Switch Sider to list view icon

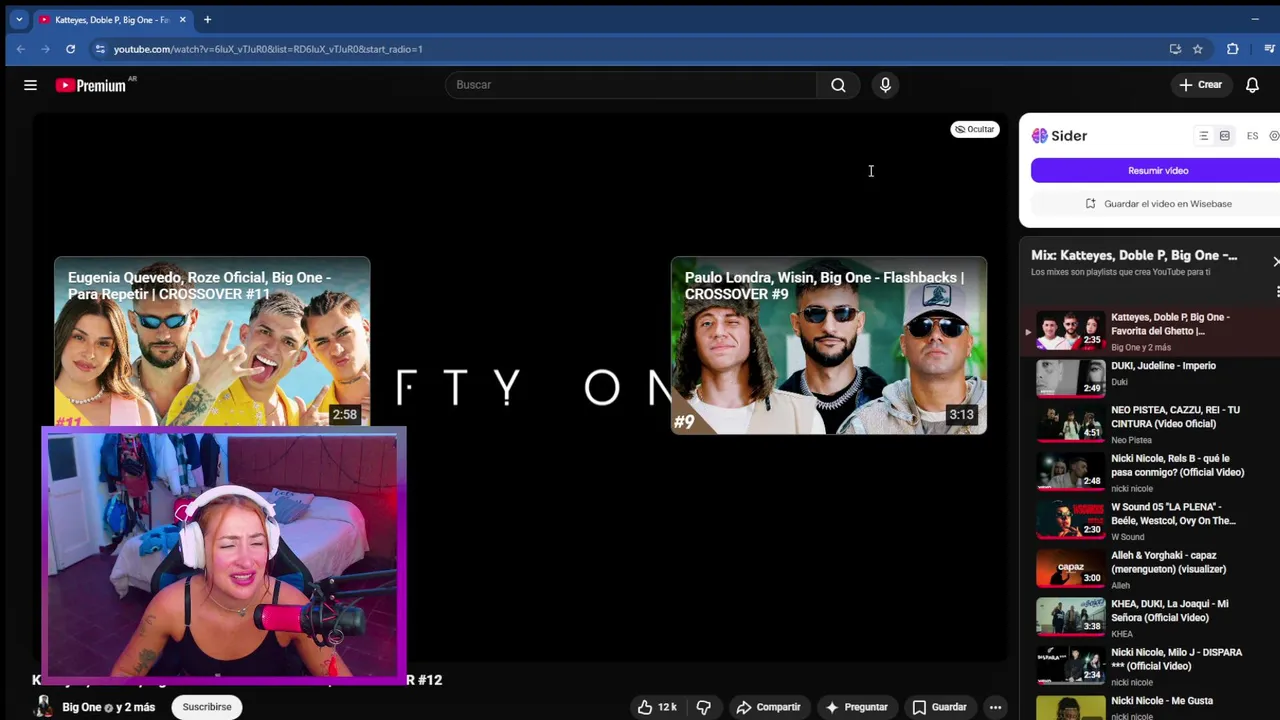tap(1203, 136)
